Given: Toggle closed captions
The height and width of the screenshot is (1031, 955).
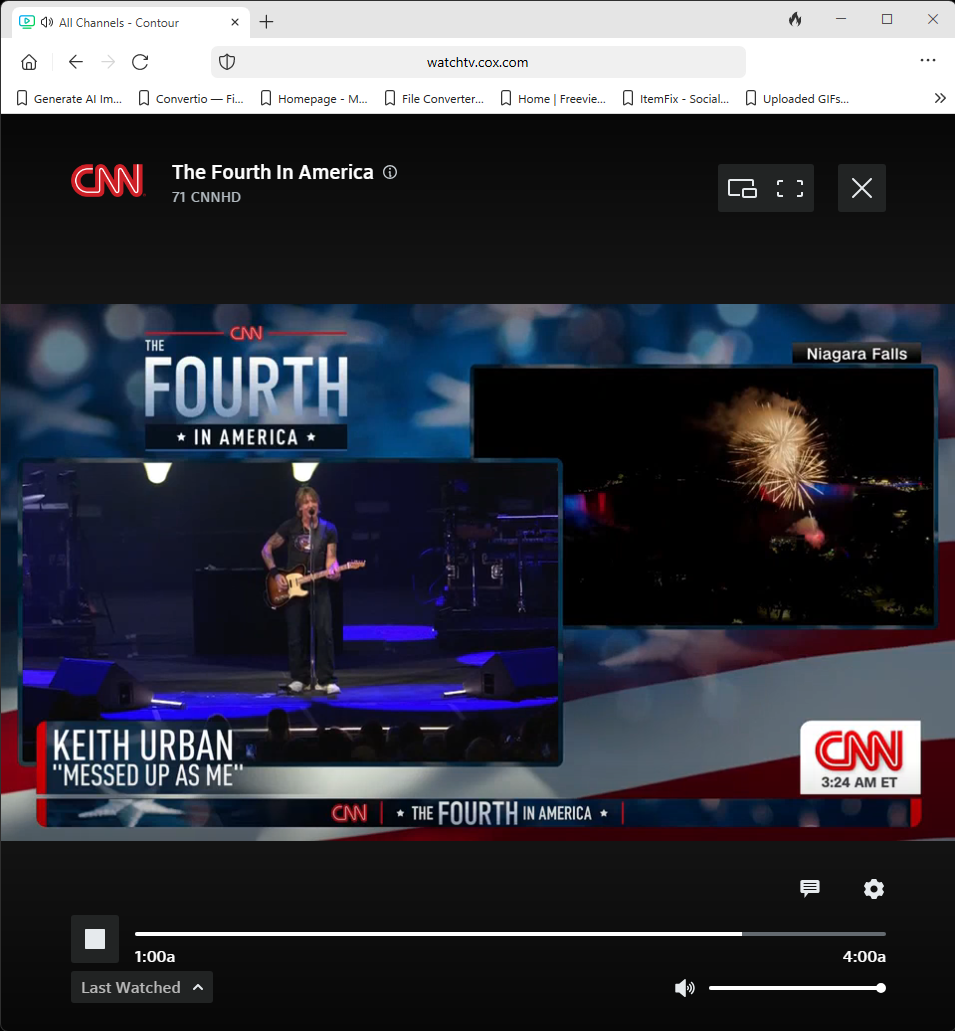Looking at the screenshot, I should [x=810, y=888].
